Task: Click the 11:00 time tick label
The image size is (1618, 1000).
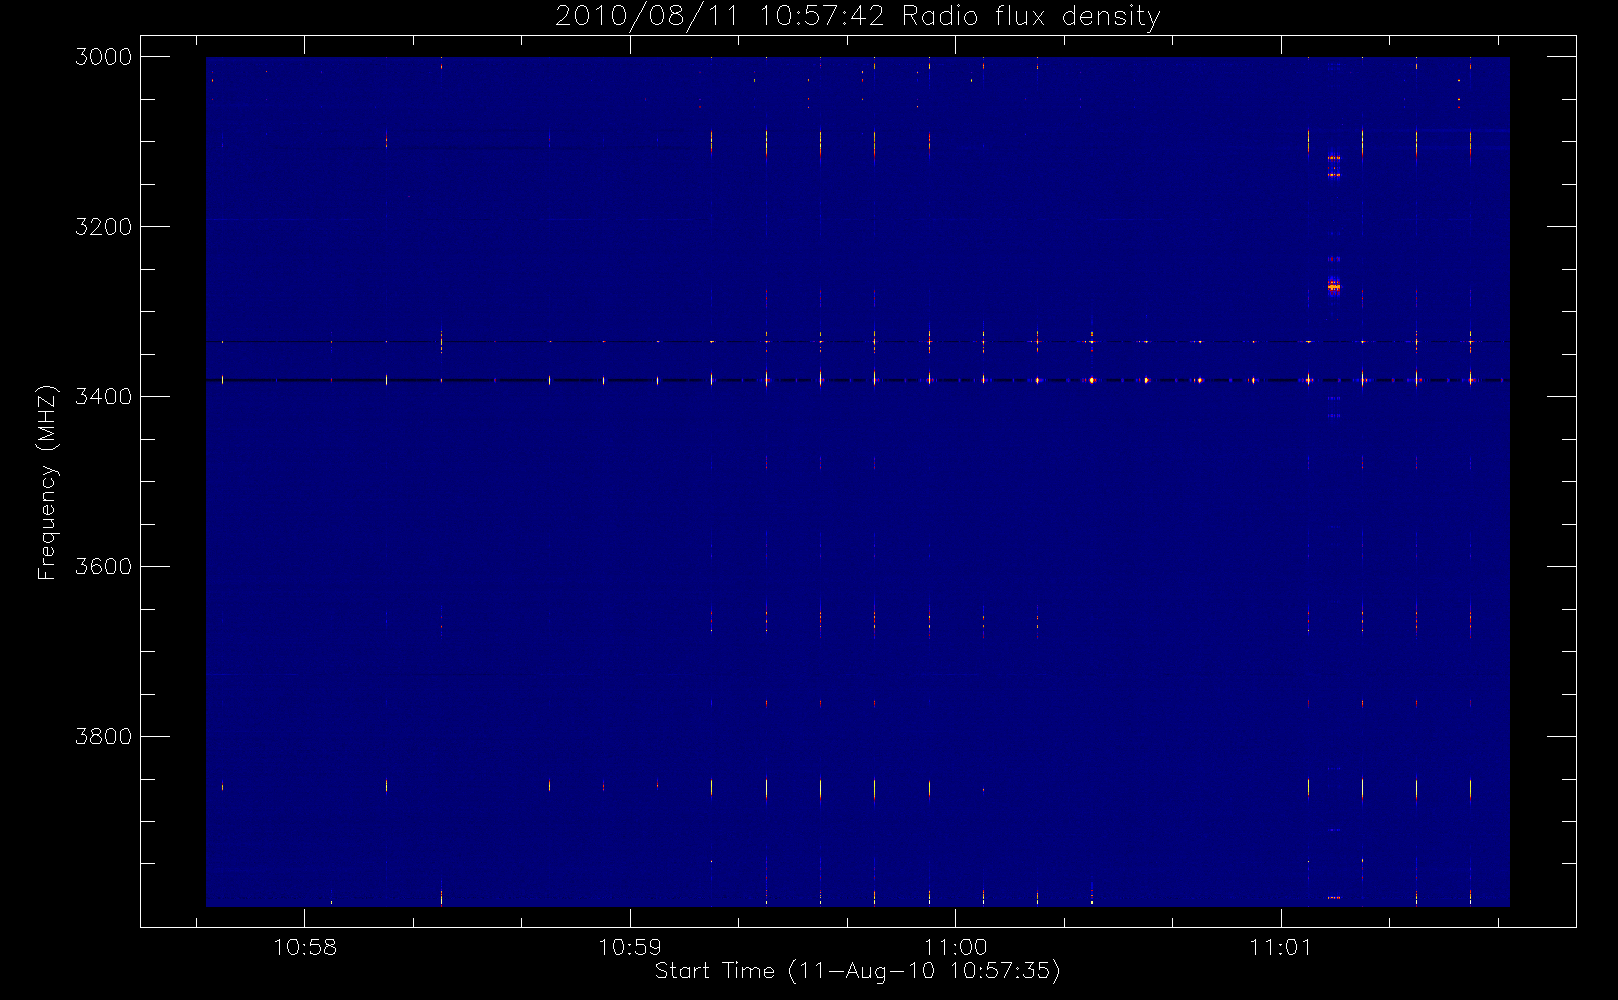Action: point(955,947)
